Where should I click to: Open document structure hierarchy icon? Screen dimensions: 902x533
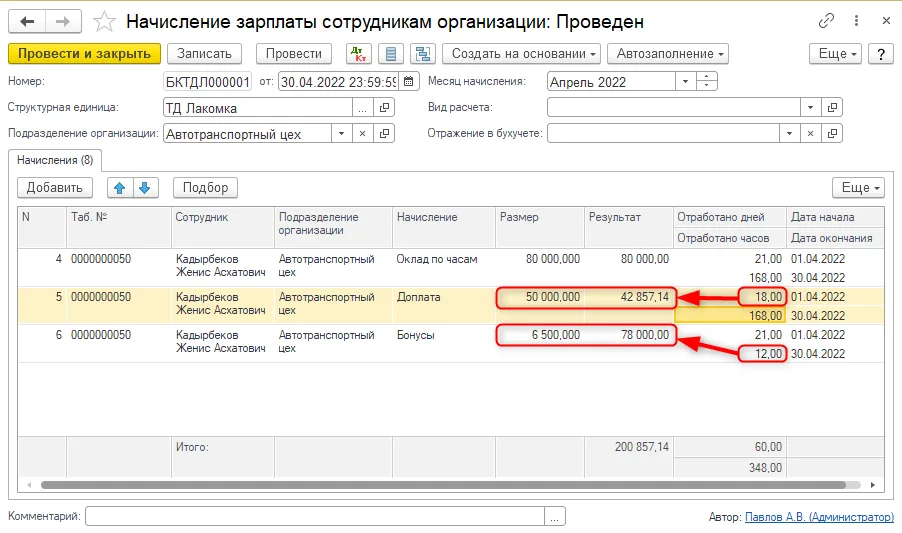pyautogui.click(x=423, y=53)
